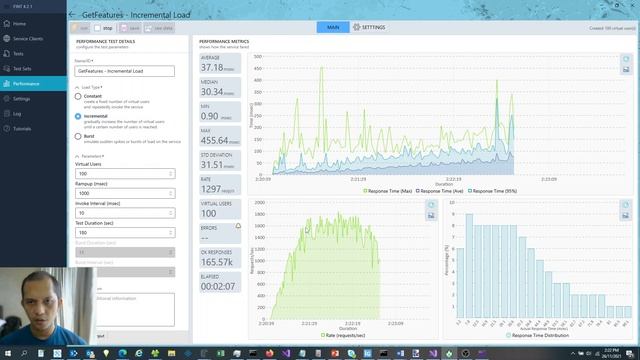Click the Home icon in sidebar
Viewport: 640px width, 360px height.
coord(7,24)
